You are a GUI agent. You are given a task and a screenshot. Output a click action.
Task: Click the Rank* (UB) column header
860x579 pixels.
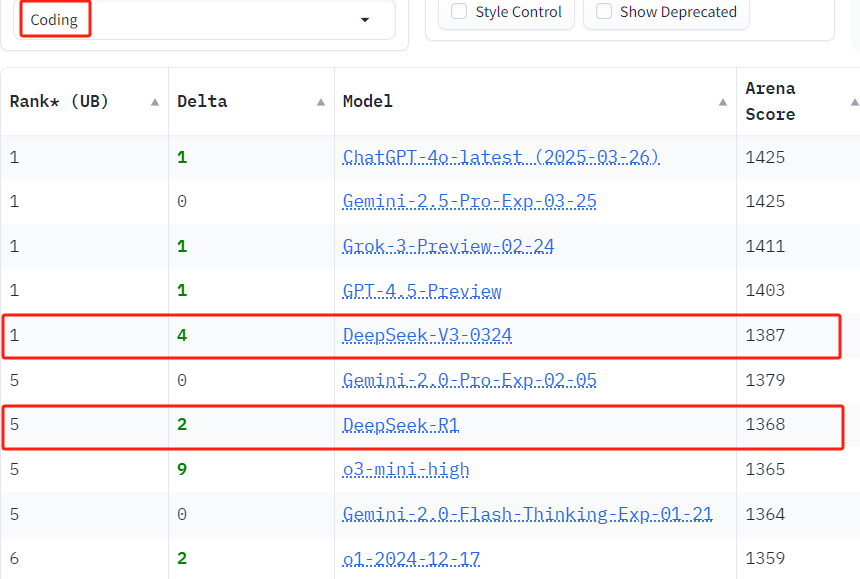pyautogui.click(x=84, y=101)
